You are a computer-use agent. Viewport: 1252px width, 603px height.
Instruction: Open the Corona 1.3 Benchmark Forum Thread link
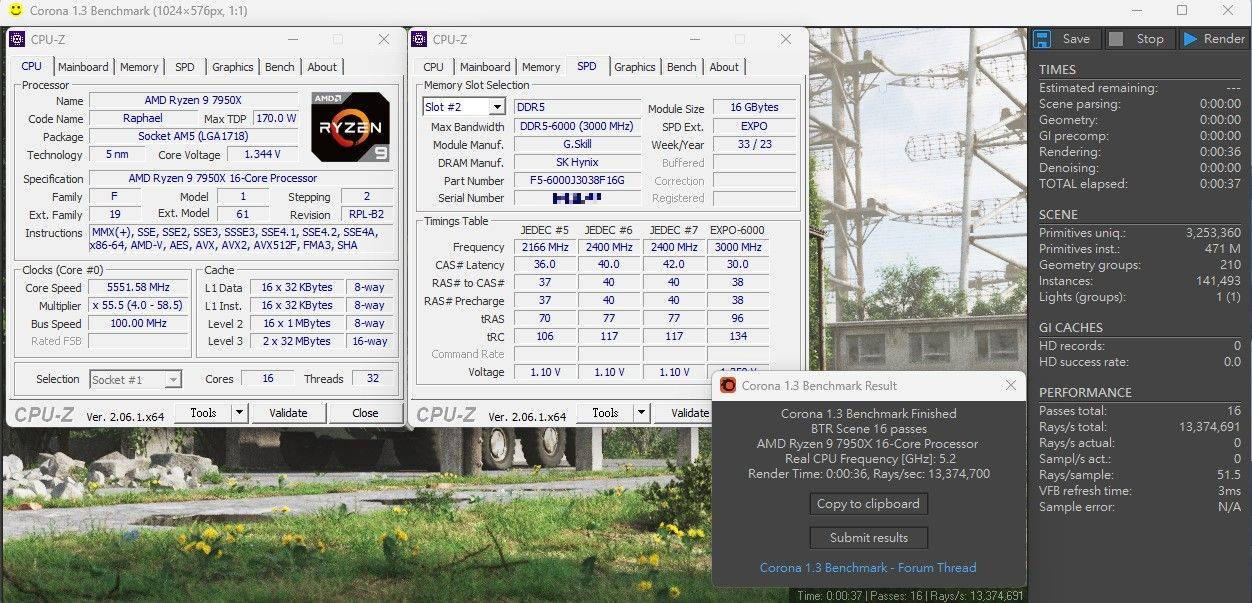click(x=868, y=567)
